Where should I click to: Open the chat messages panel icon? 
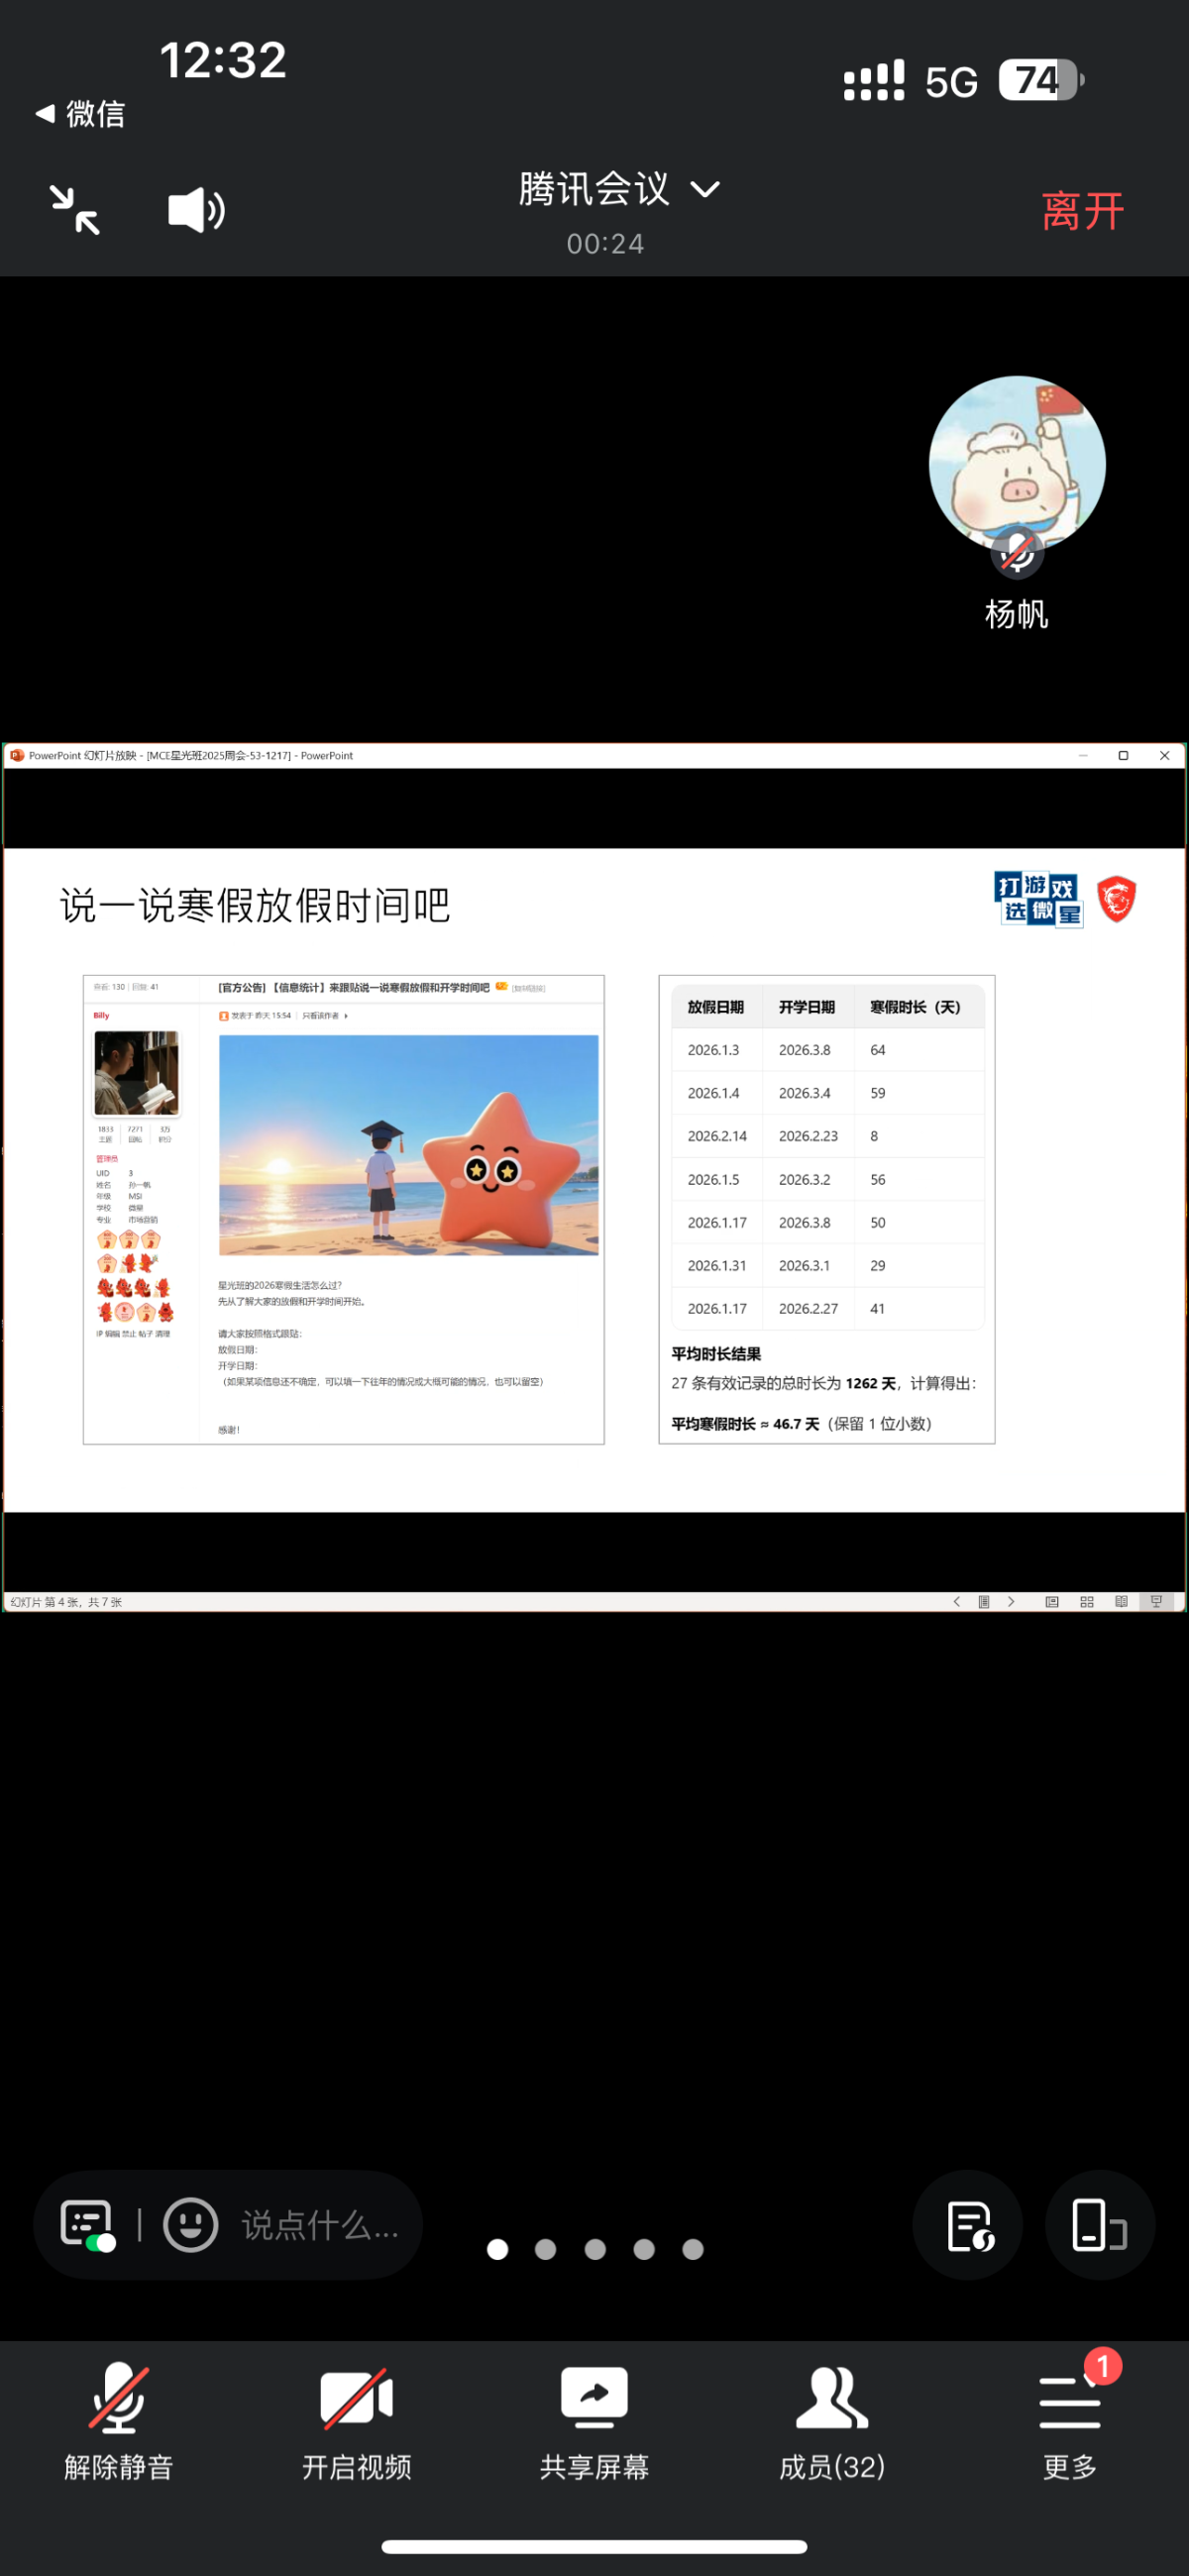(87, 2225)
